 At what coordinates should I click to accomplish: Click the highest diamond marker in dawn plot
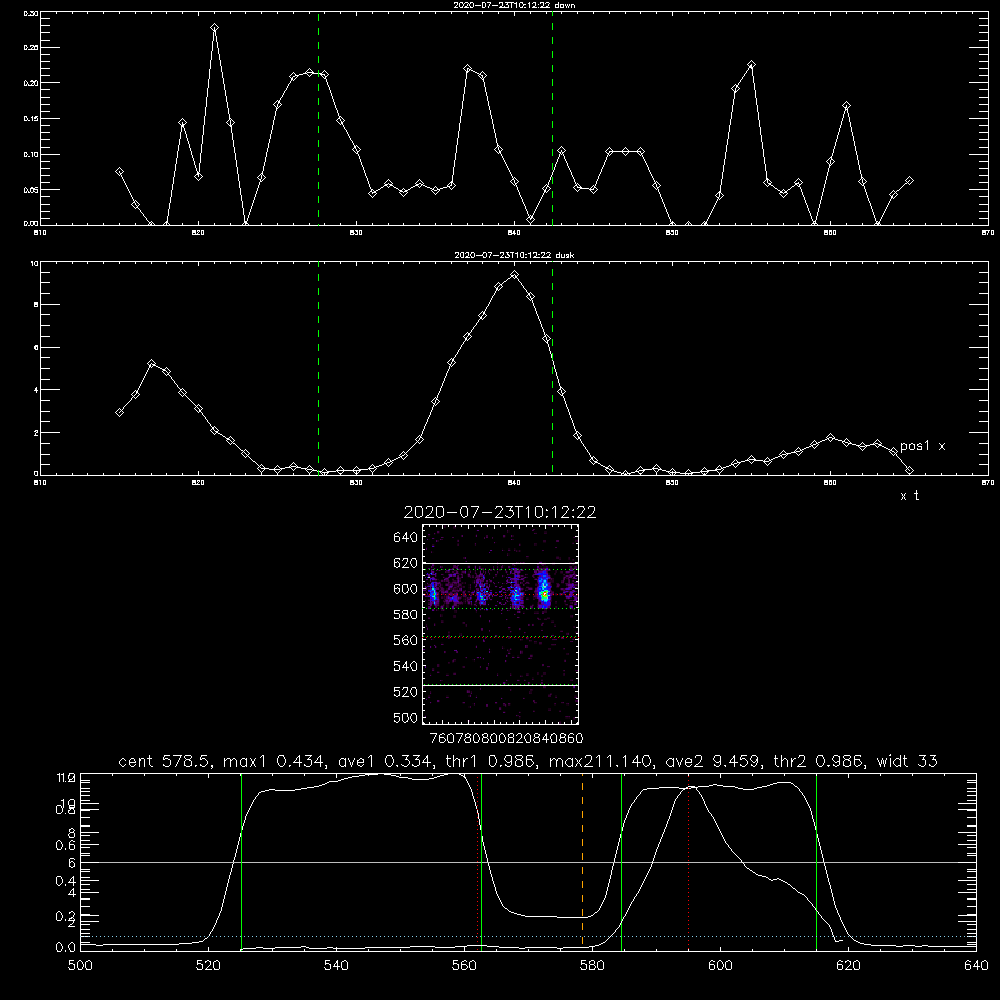tap(214, 27)
